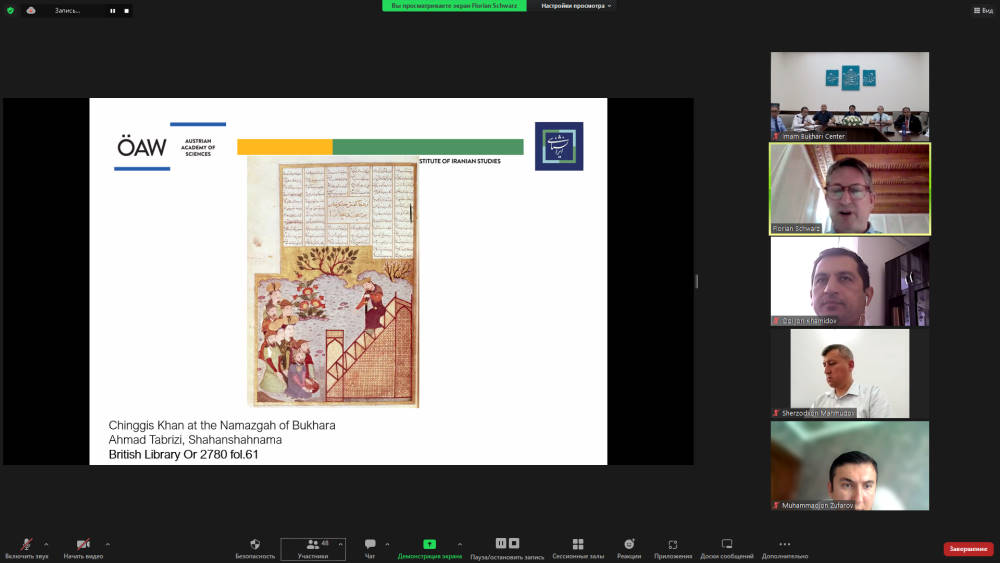Open Настройки просмотра view options dropdown
Image resolution: width=1000 pixels, height=563 pixels.
coord(576,6)
